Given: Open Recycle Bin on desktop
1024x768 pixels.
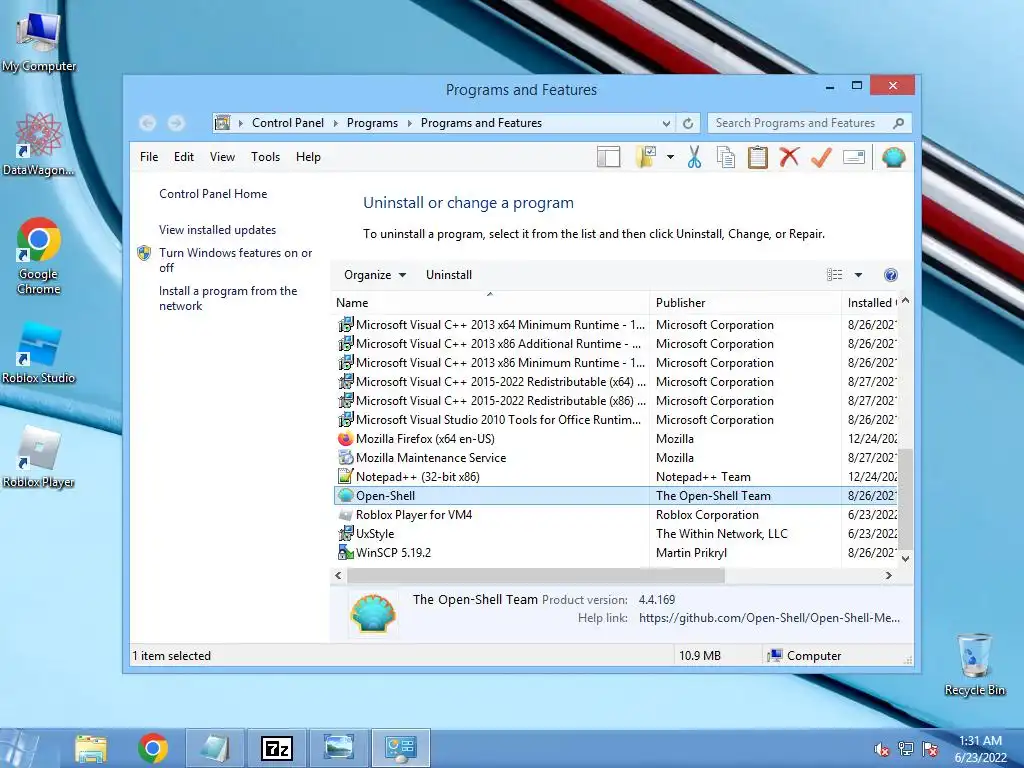Looking at the screenshot, I should click(974, 664).
